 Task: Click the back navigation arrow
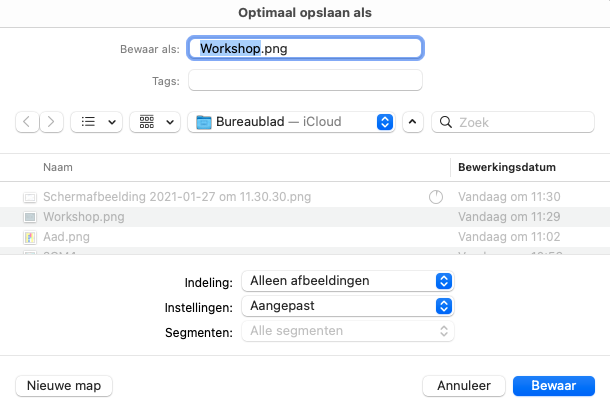click(x=27, y=122)
